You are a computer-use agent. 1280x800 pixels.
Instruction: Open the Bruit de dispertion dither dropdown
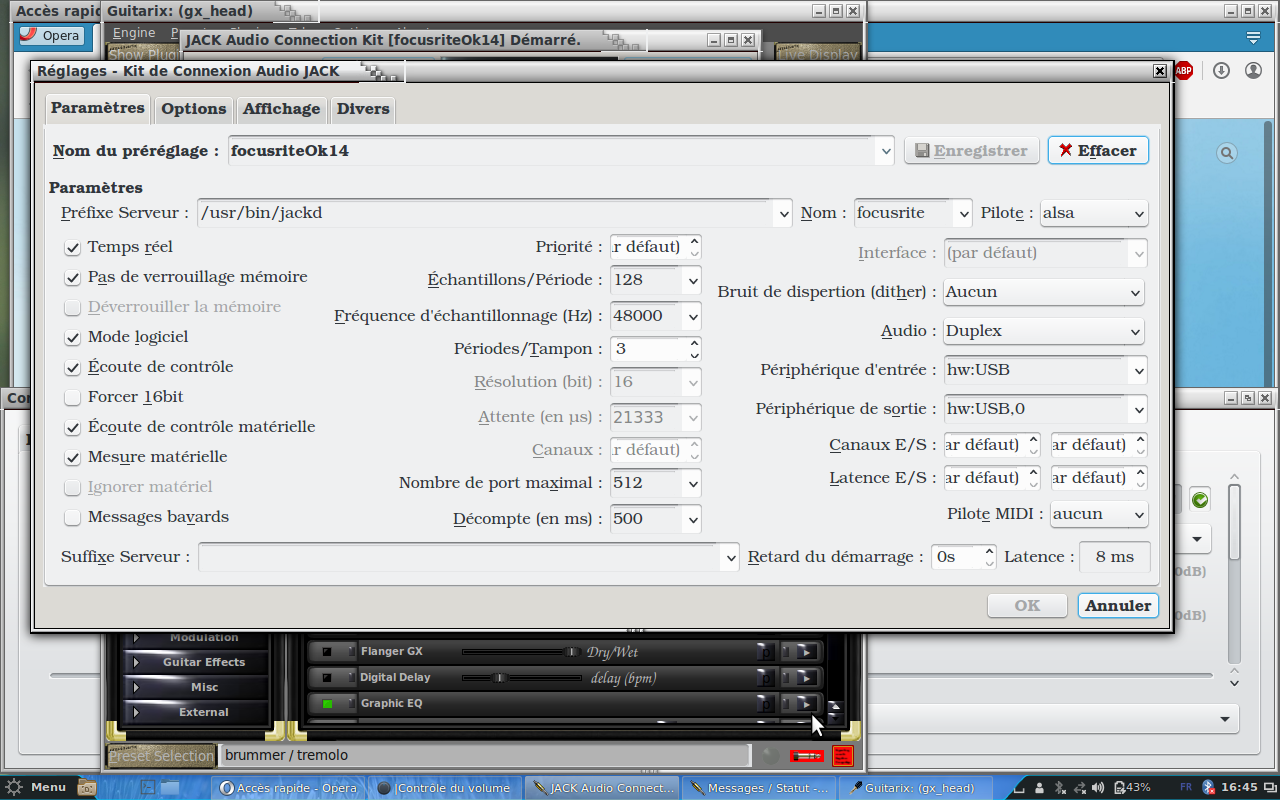(x=1043, y=292)
